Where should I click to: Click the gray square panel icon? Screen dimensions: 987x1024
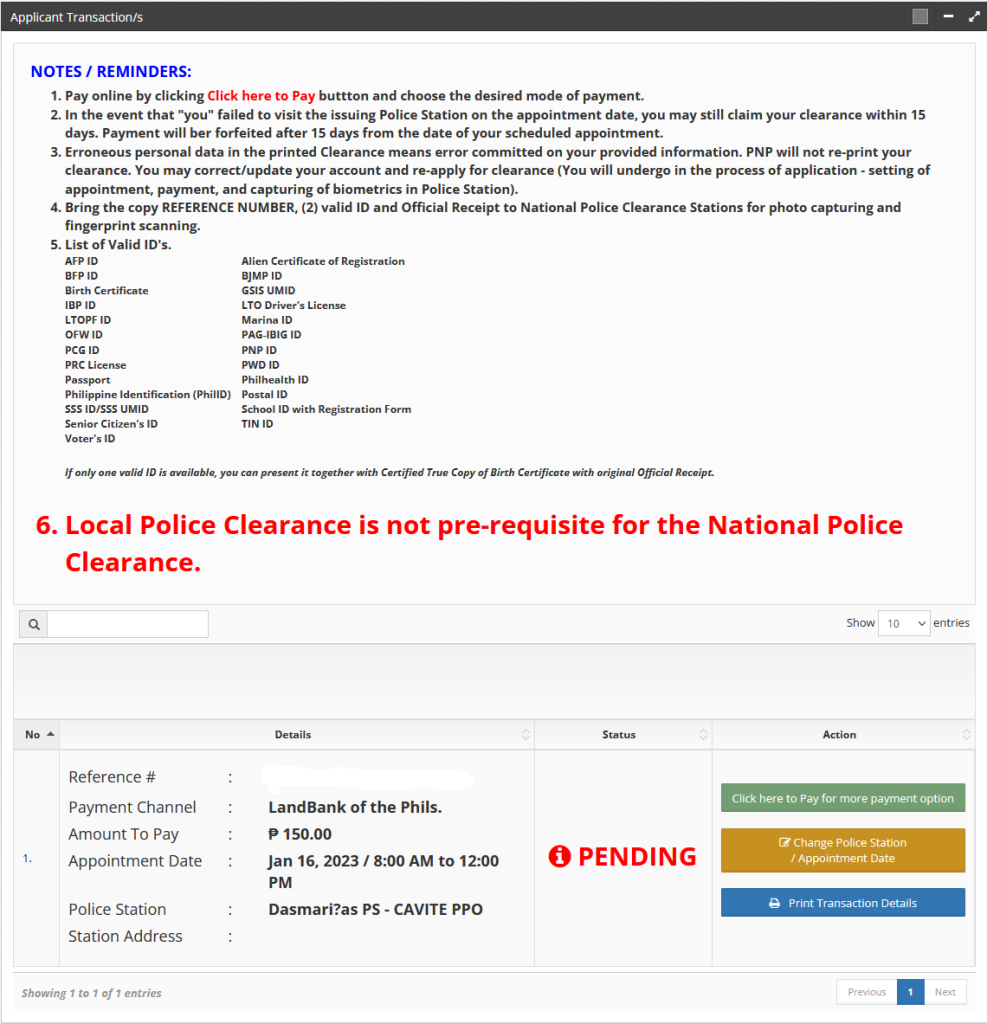[x=920, y=16]
